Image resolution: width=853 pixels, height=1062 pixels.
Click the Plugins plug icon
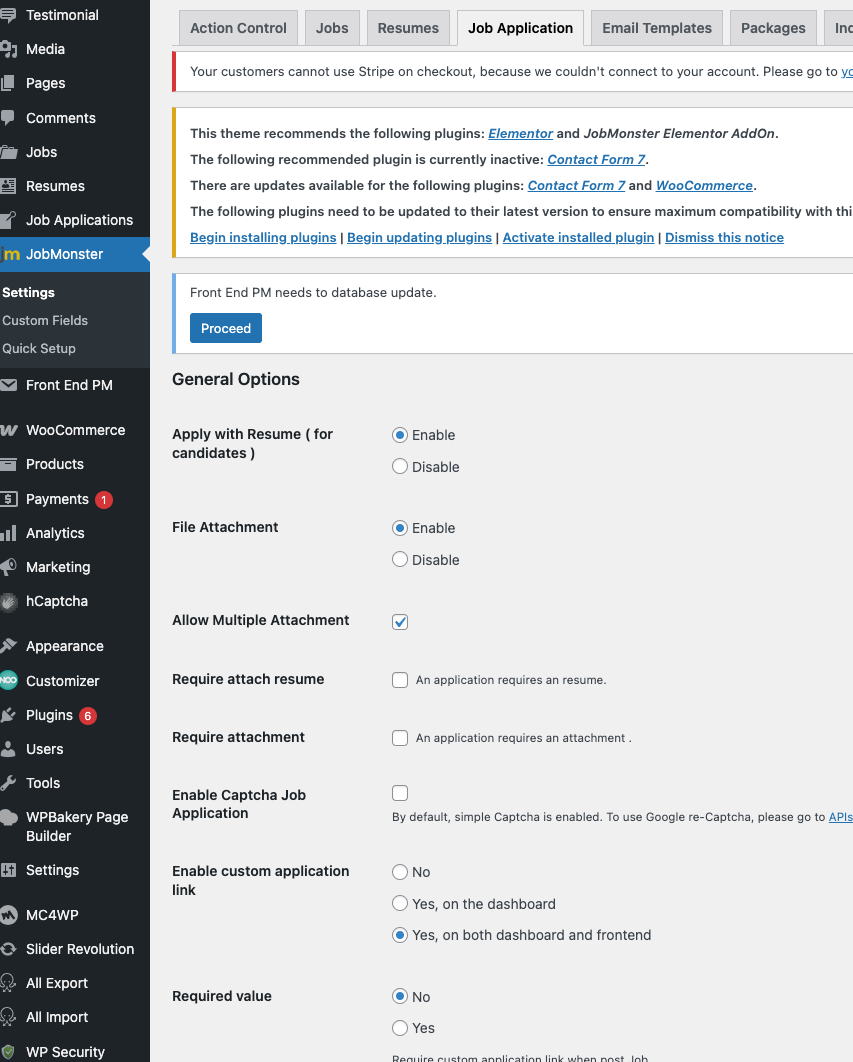pos(8,715)
